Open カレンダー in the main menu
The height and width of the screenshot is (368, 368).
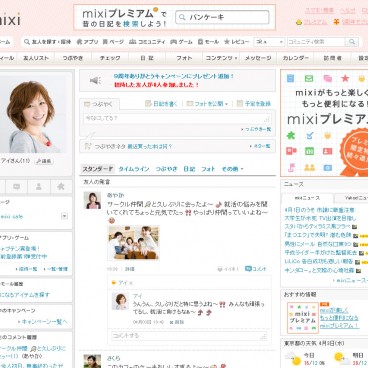pos(295,58)
